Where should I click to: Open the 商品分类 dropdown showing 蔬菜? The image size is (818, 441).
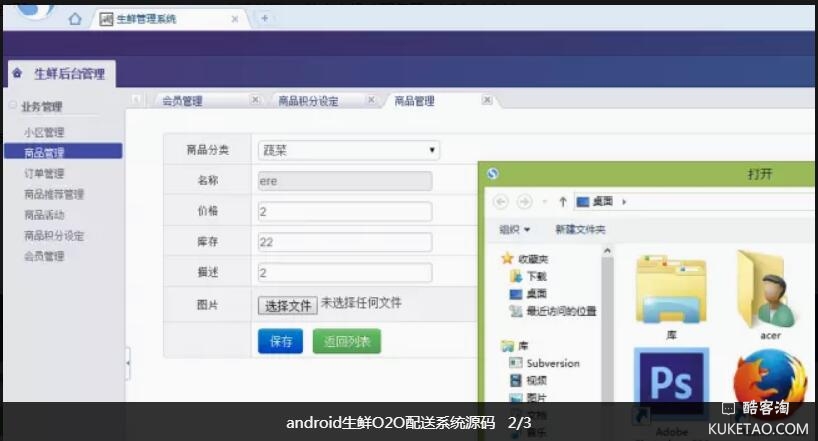pos(348,150)
